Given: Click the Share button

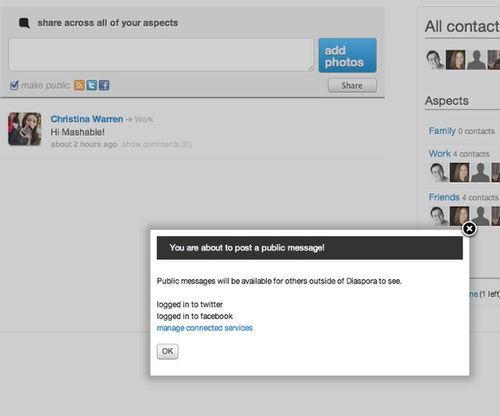Looking at the screenshot, I should click(352, 86).
